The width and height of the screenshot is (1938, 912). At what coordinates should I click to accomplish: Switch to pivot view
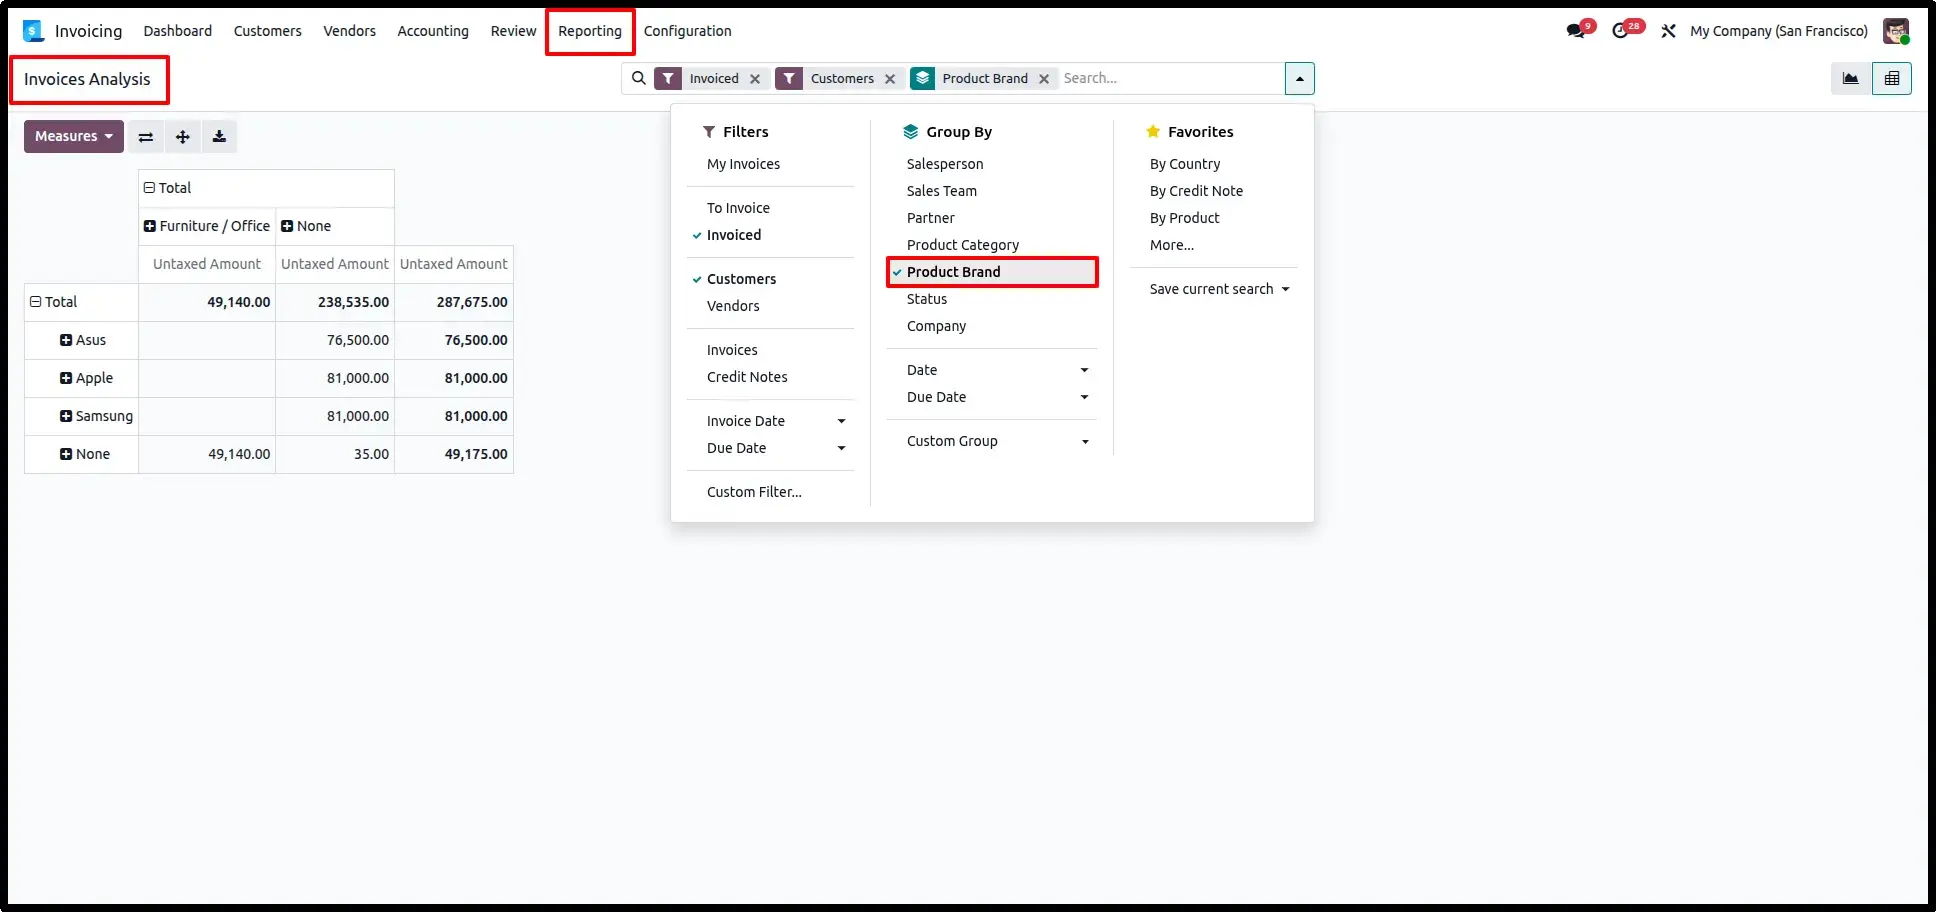pyautogui.click(x=1892, y=78)
